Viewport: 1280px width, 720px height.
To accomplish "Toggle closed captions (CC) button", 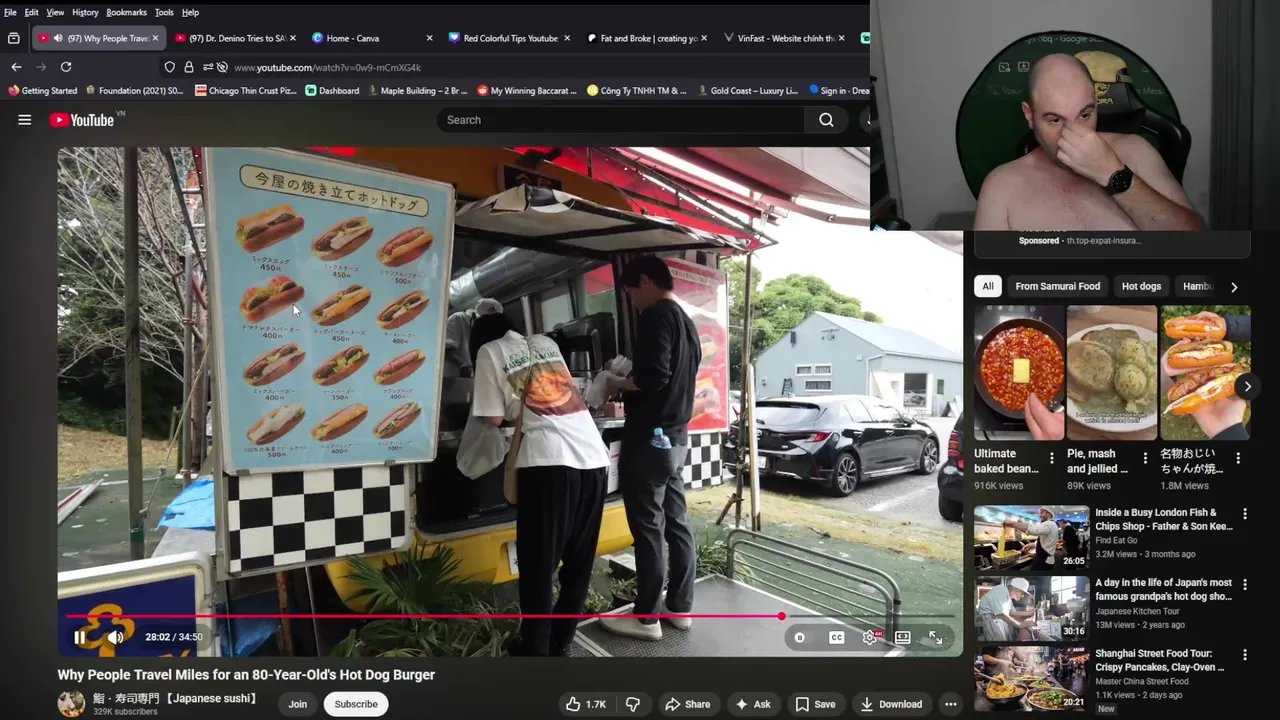I will 836,637.
